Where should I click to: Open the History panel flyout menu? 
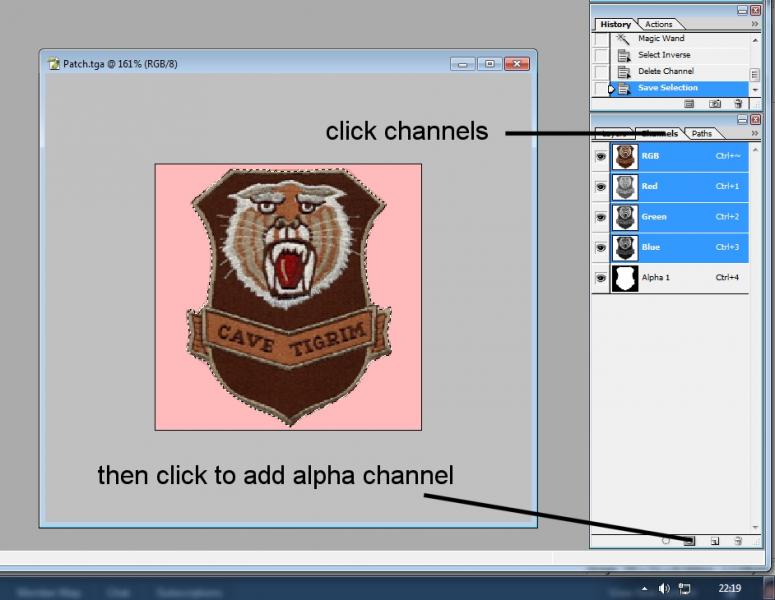pos(755,24)
